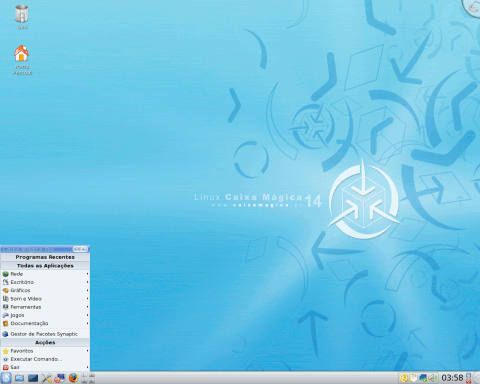Show desktop using the monitor panel icon

point(19,378)
